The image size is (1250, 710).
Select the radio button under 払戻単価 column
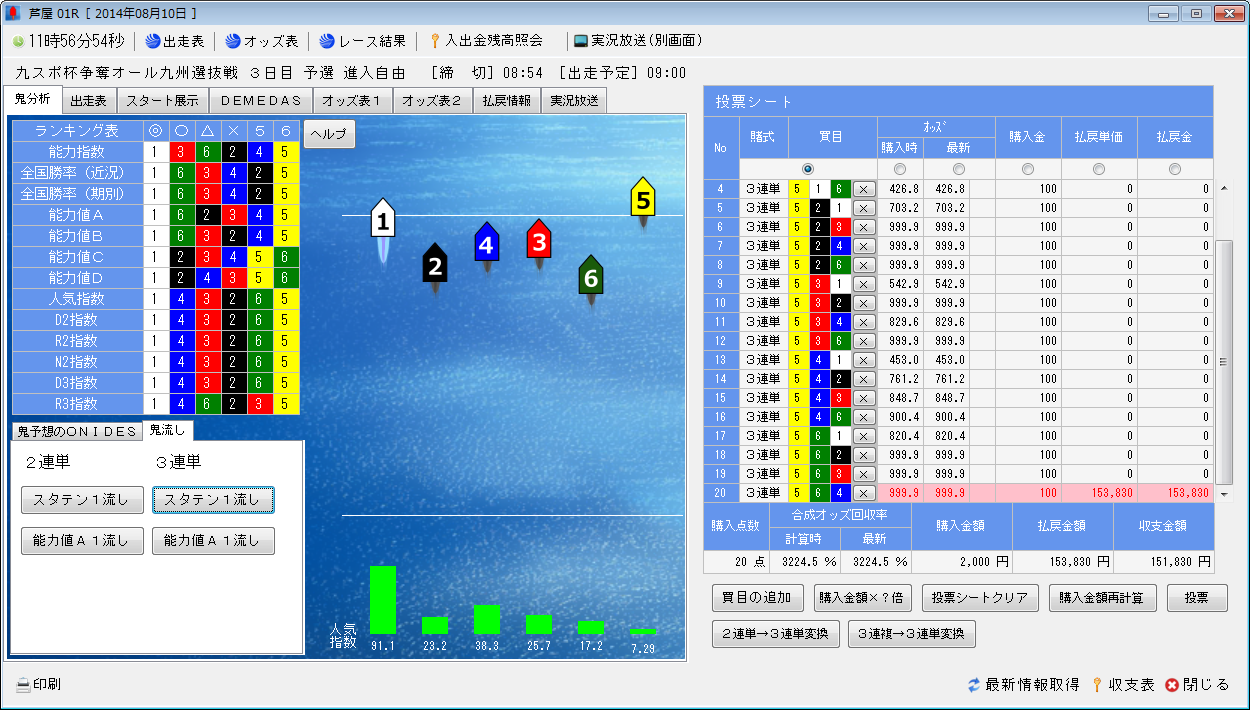(x=1099, y=168)
